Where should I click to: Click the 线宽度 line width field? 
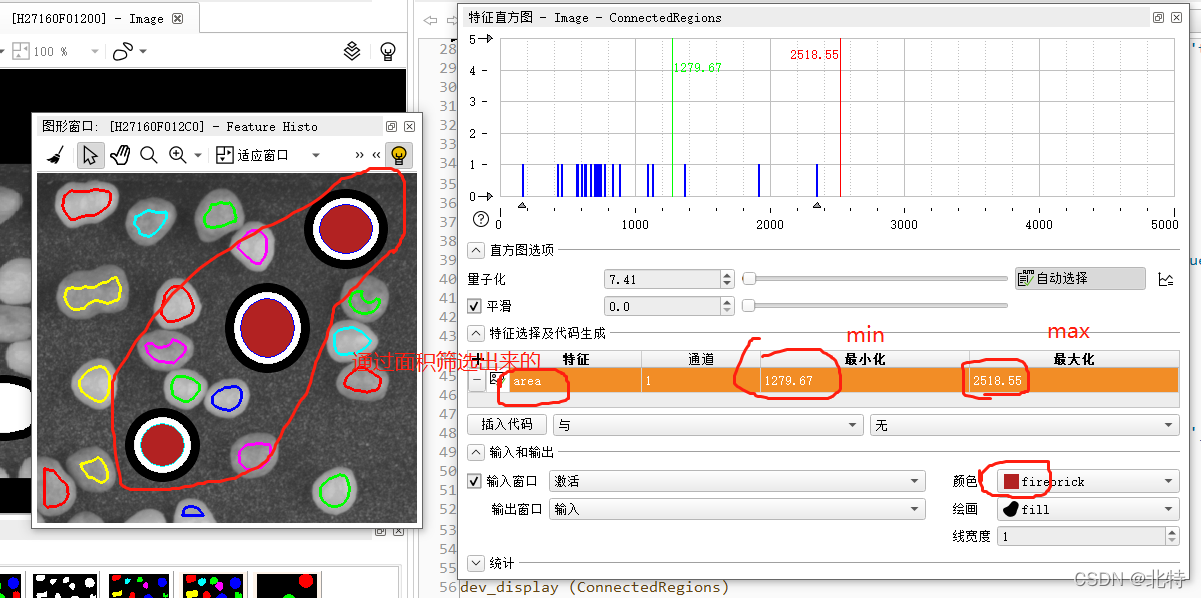coord(1081,537)
